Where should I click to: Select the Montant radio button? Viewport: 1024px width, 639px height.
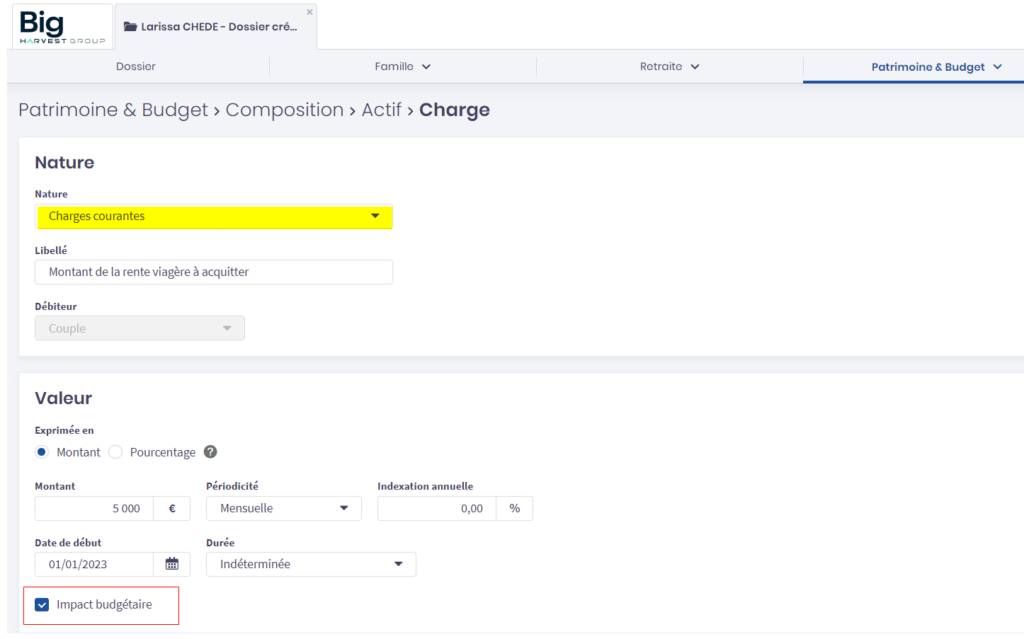42,452
